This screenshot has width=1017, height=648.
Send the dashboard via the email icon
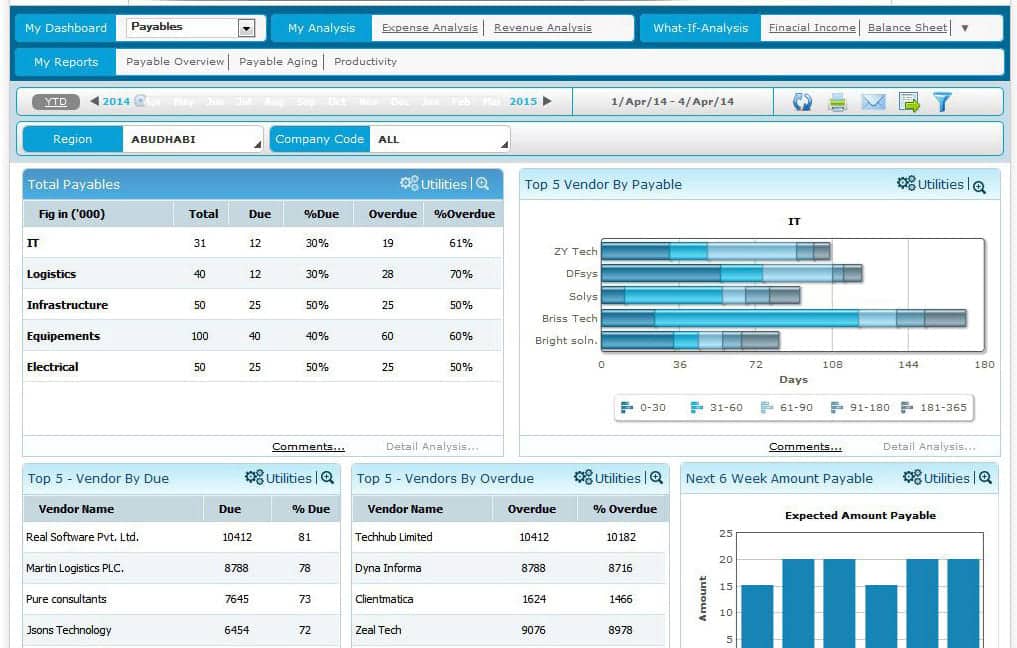point(873,102)
